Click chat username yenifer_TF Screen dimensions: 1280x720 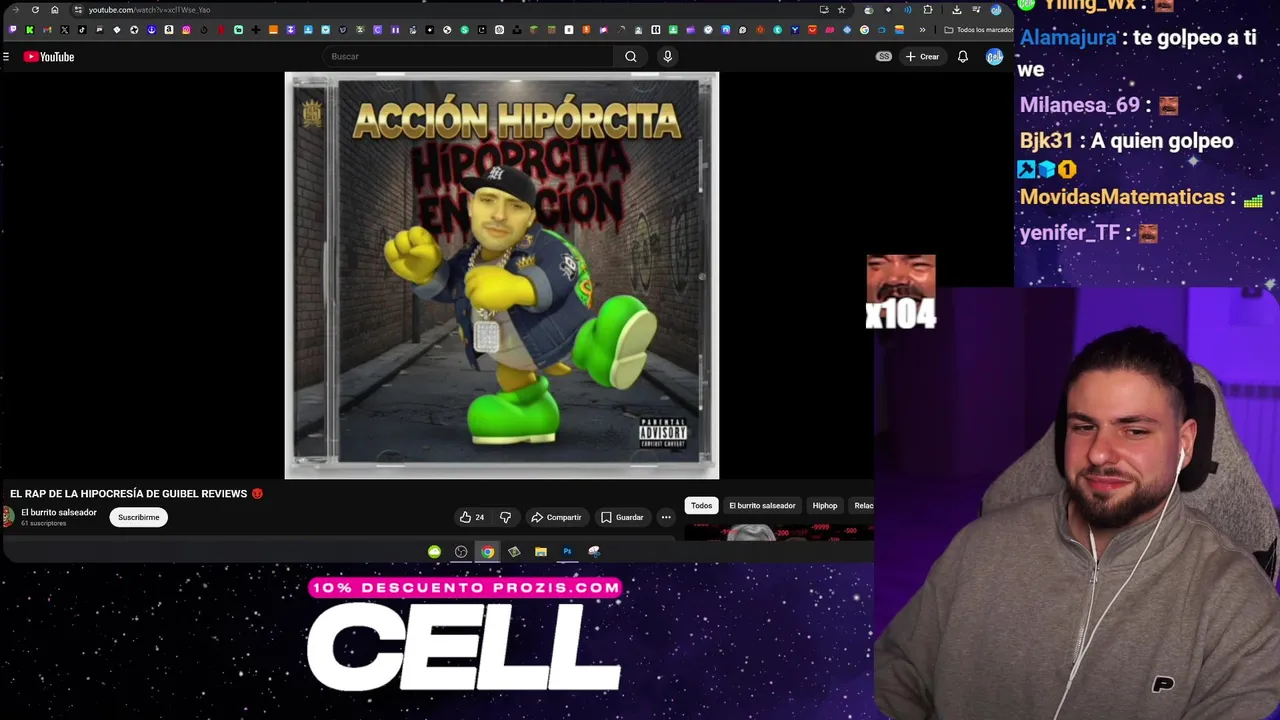coord(1070,233)
